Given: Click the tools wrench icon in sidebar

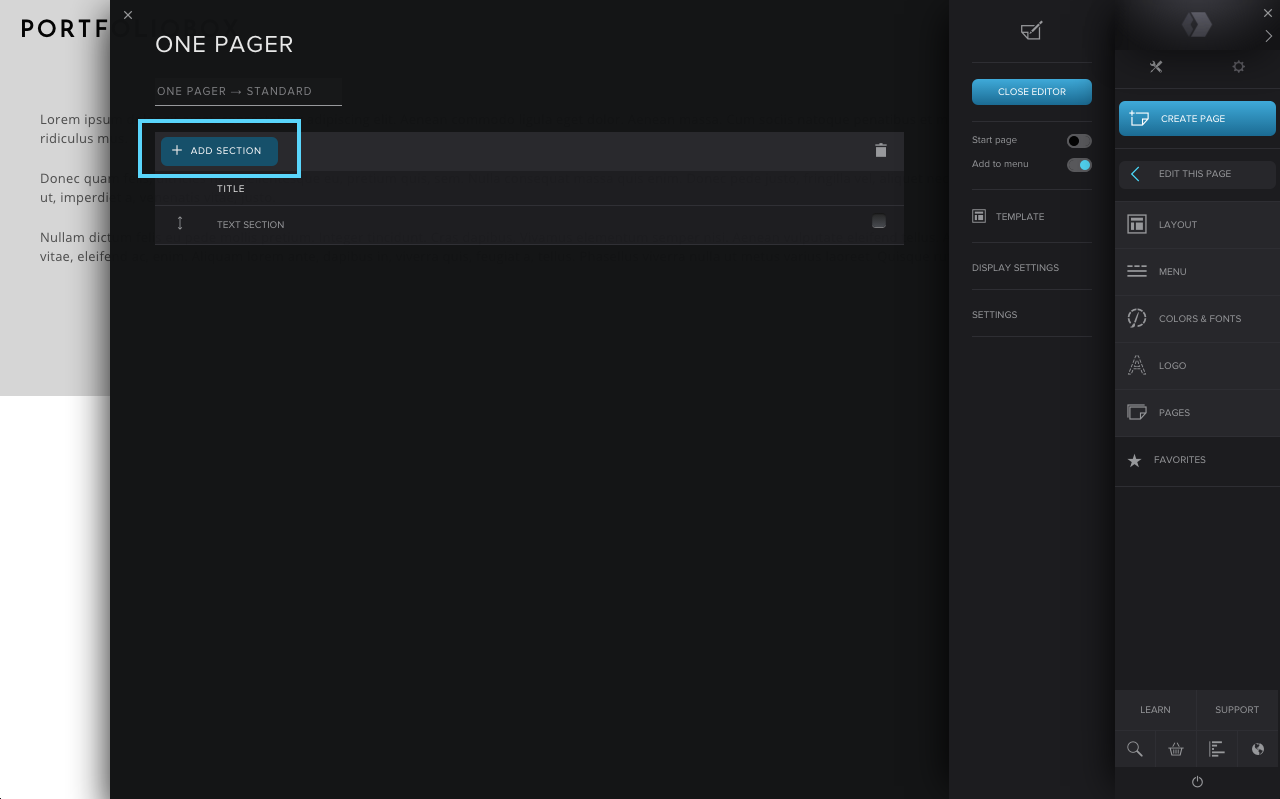Looking at the screenshot, I should [x=1156, y=67].
